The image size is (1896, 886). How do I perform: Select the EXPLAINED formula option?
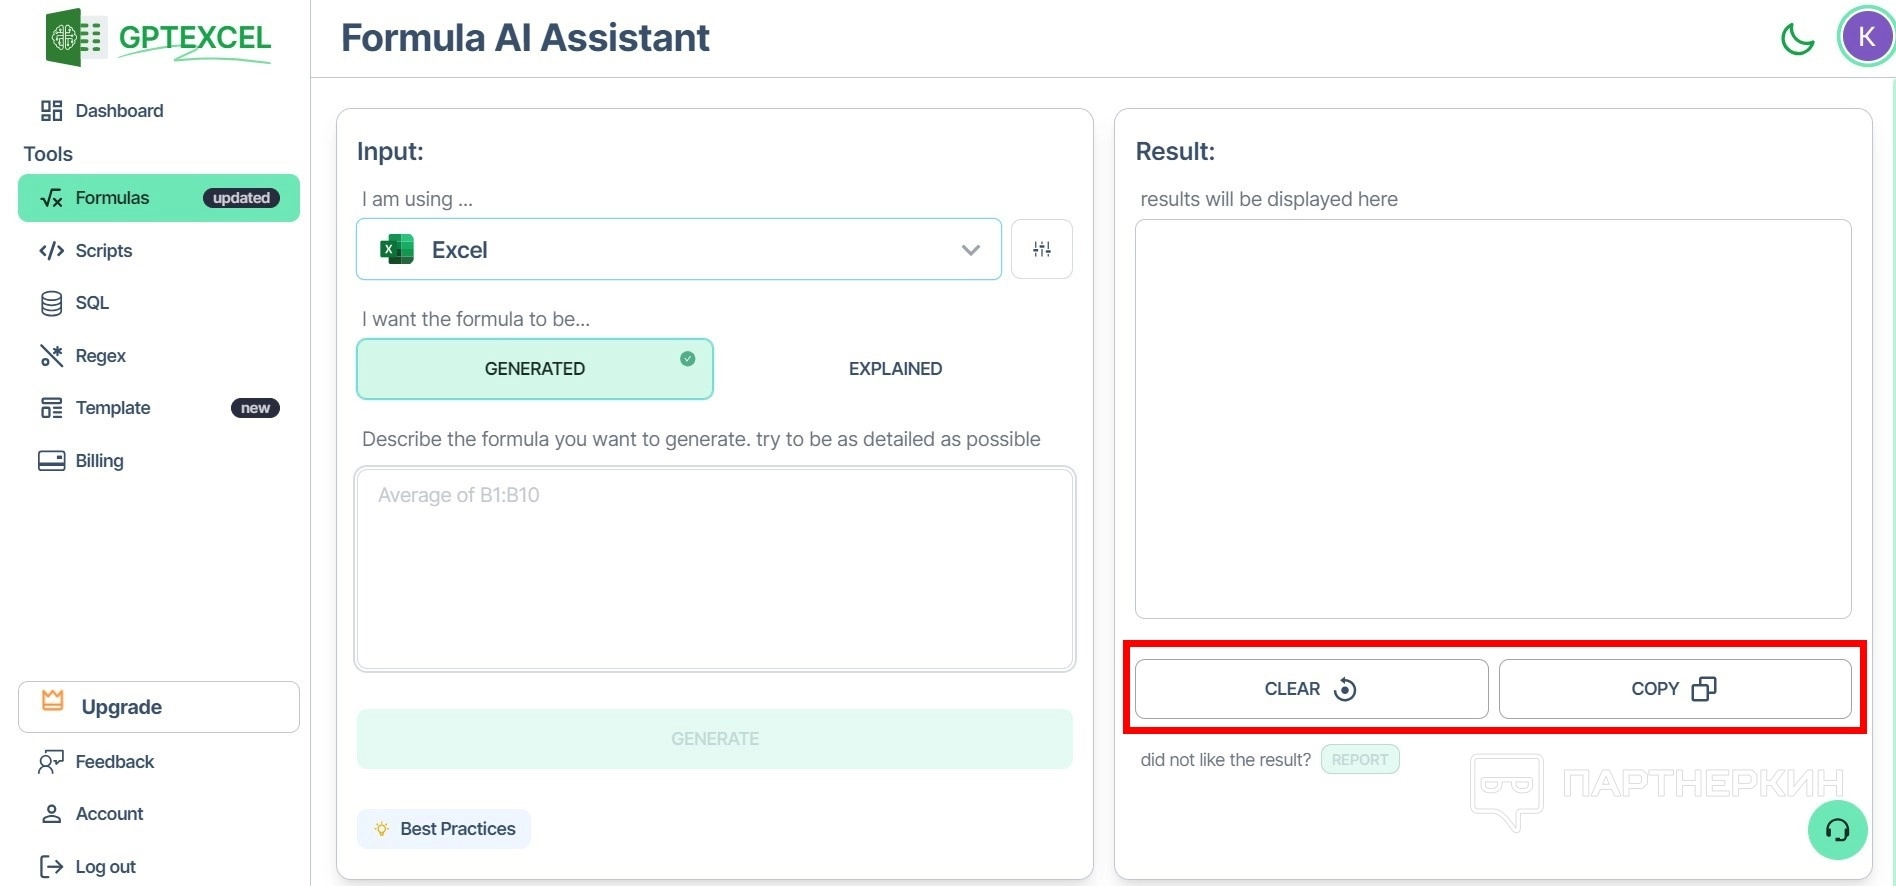pos(895,369)
